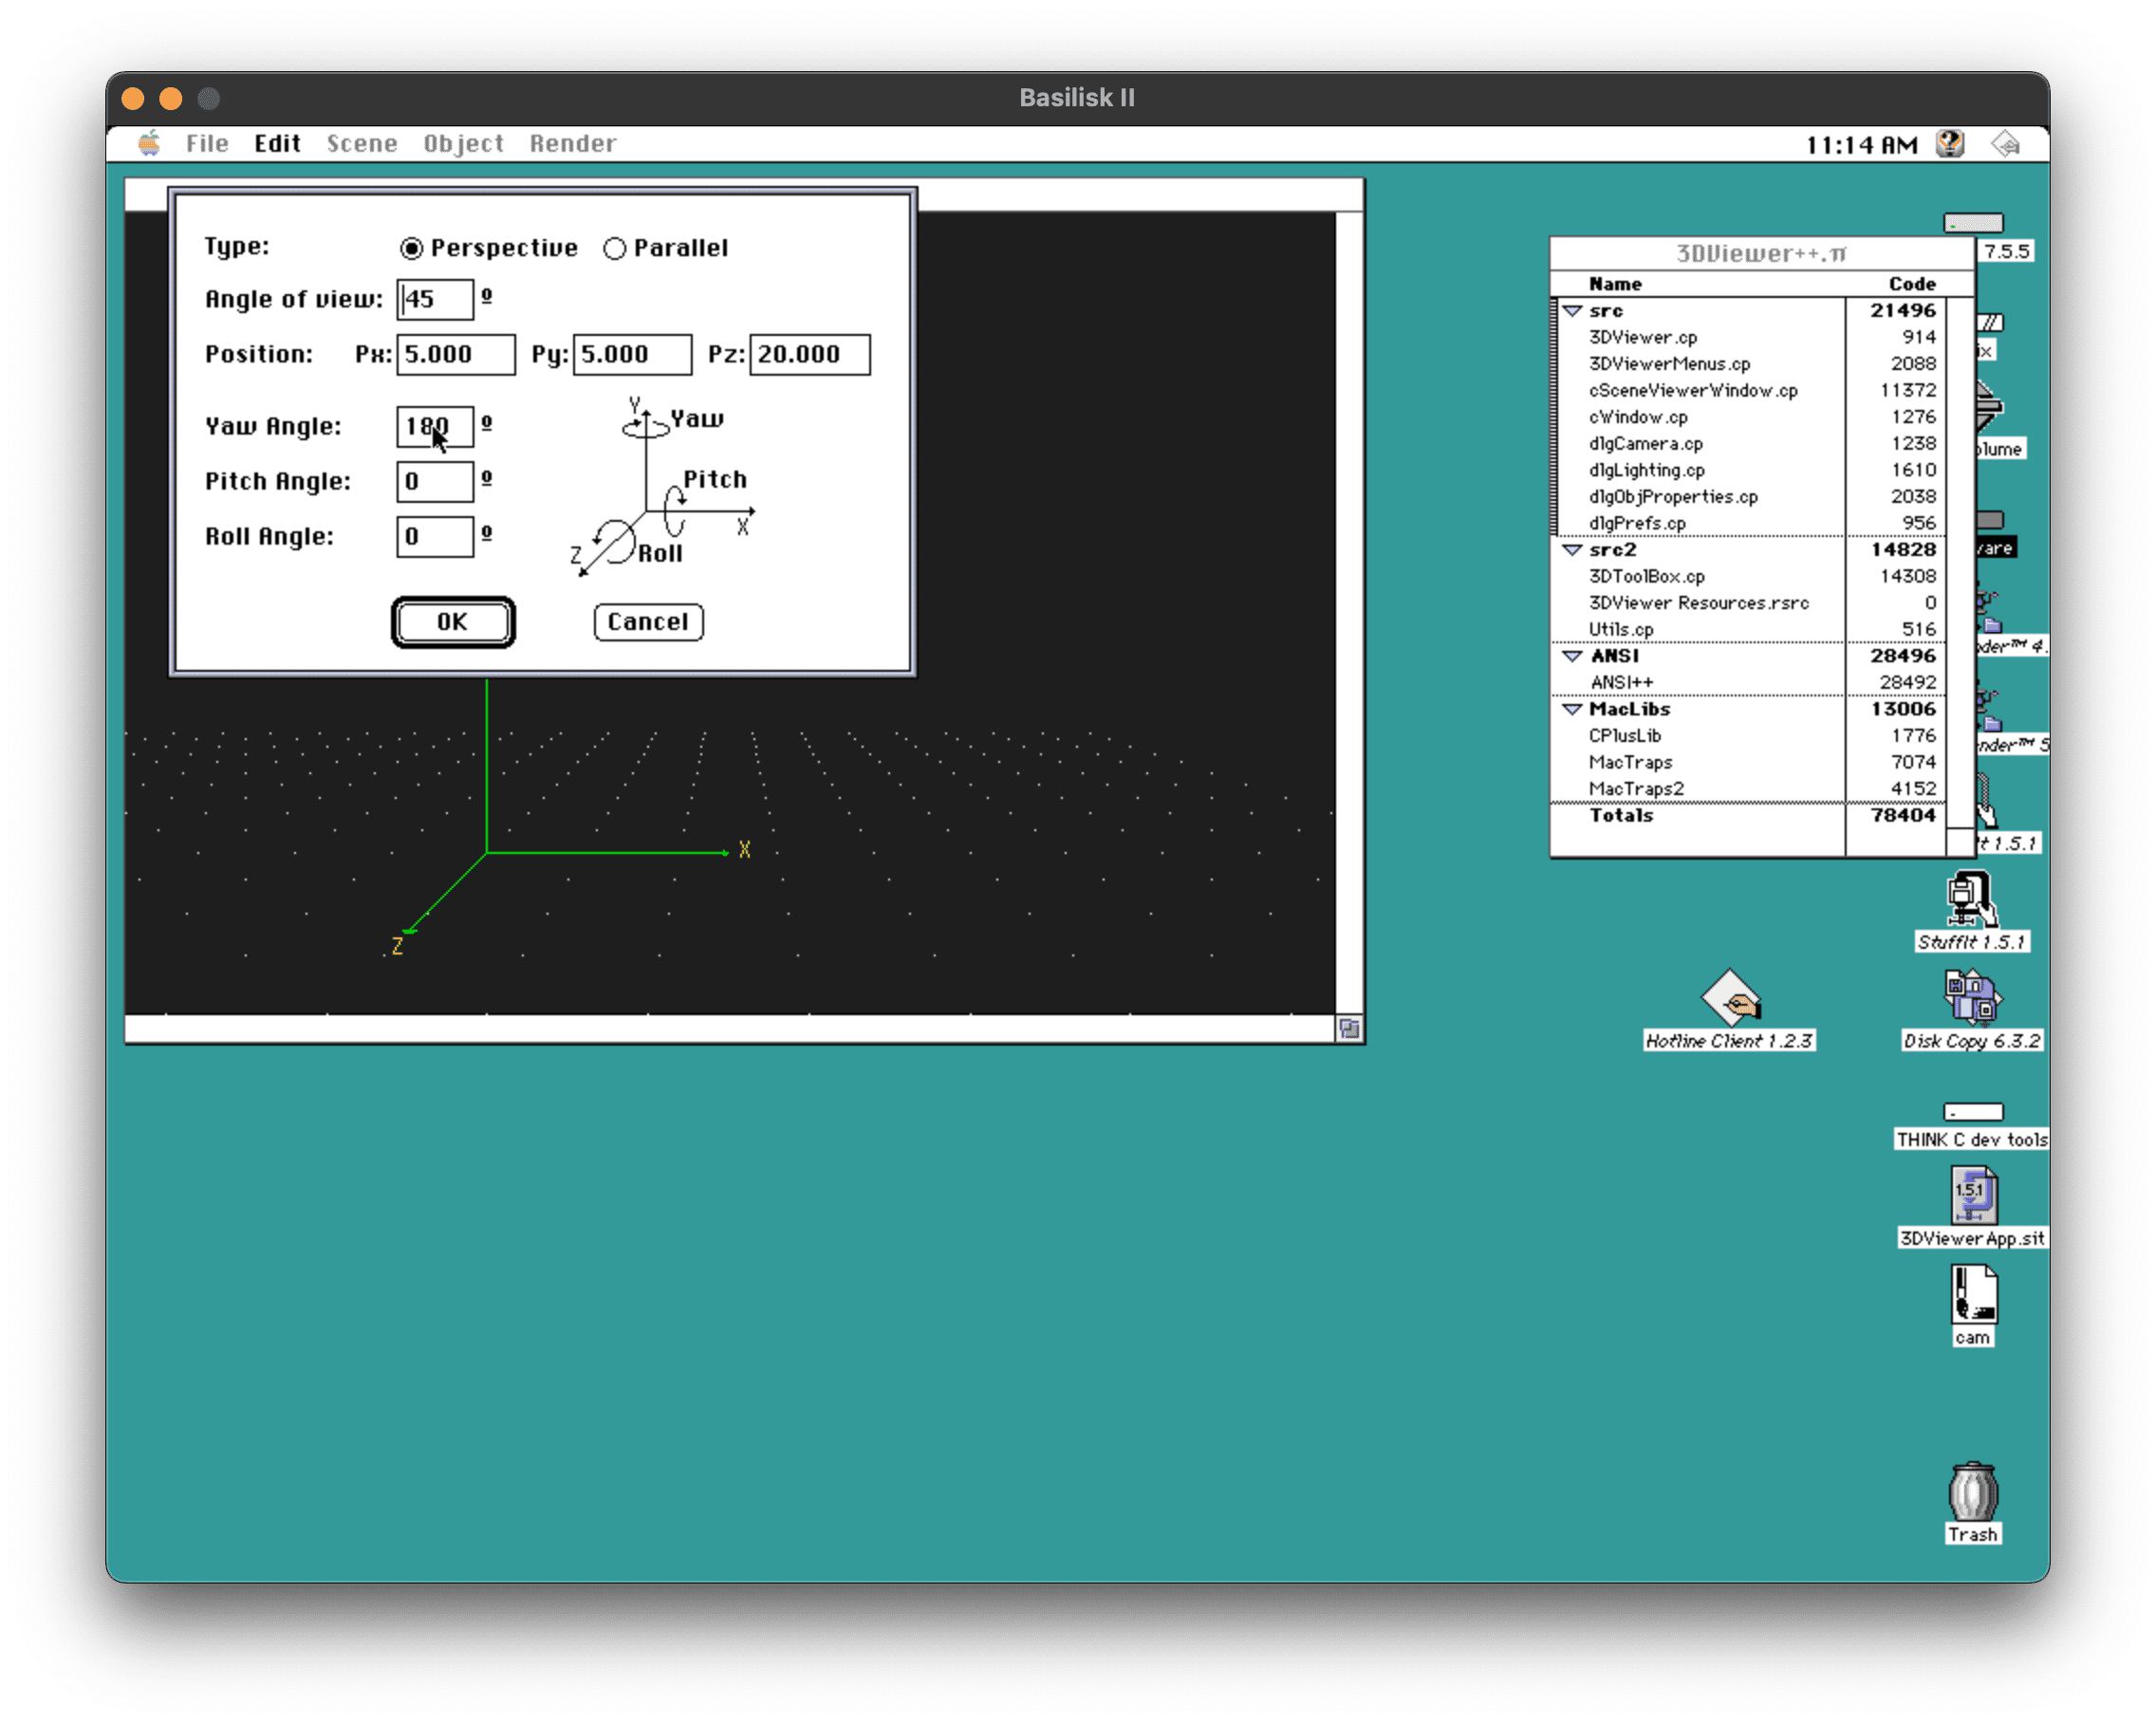Screen dimensions: 2156x1723
Task: Confirm the camera dialog with OK
Action: click(453, 622)
